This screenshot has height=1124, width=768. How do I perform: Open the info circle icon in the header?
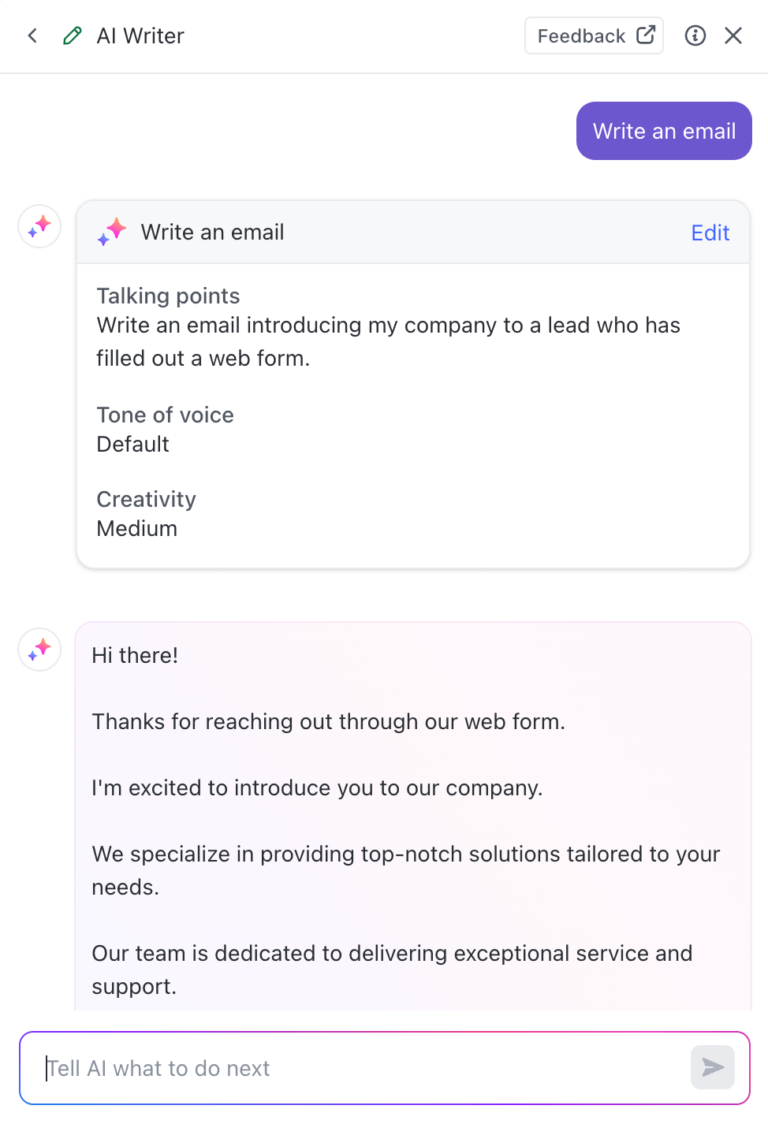(695, 35)
